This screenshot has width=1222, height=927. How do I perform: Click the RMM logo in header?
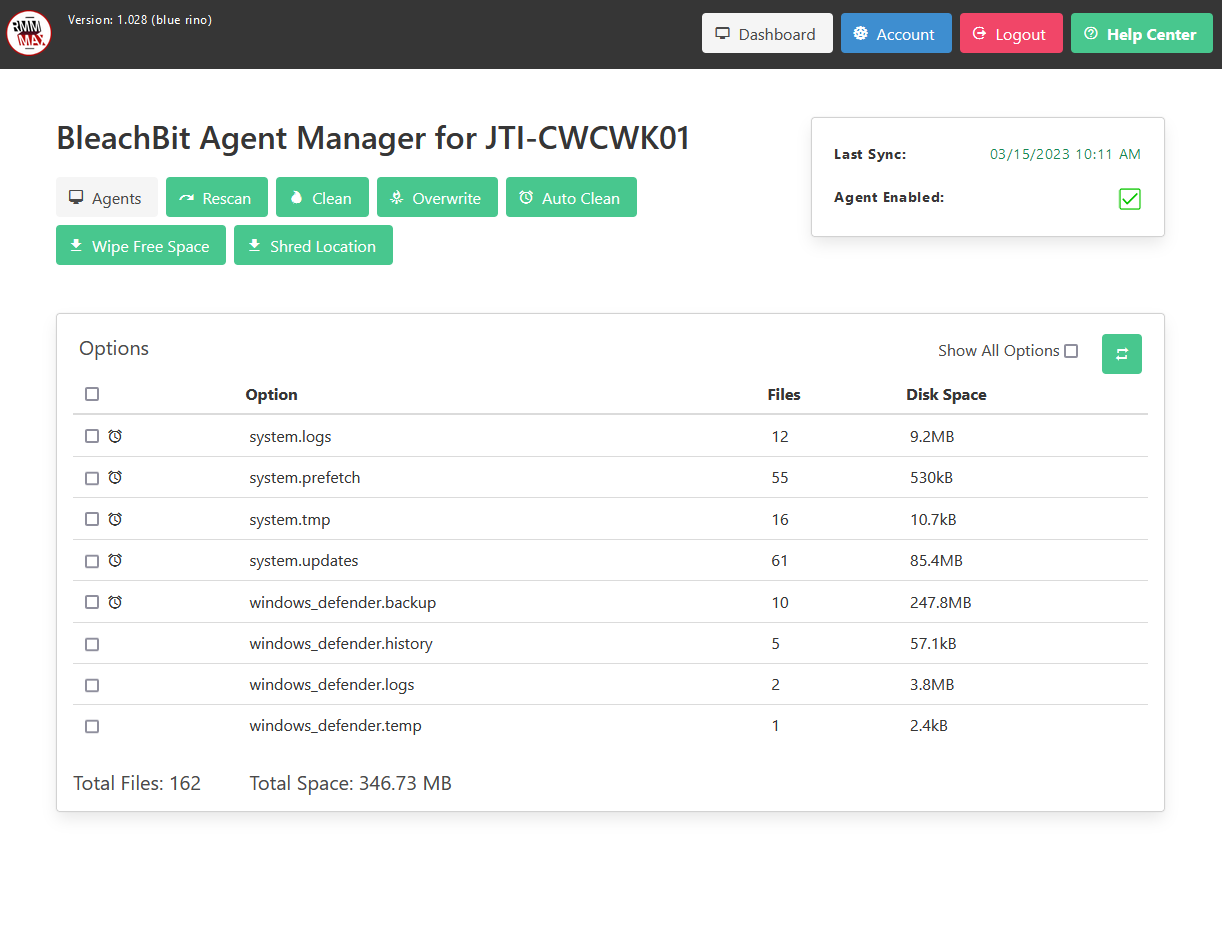29,34
